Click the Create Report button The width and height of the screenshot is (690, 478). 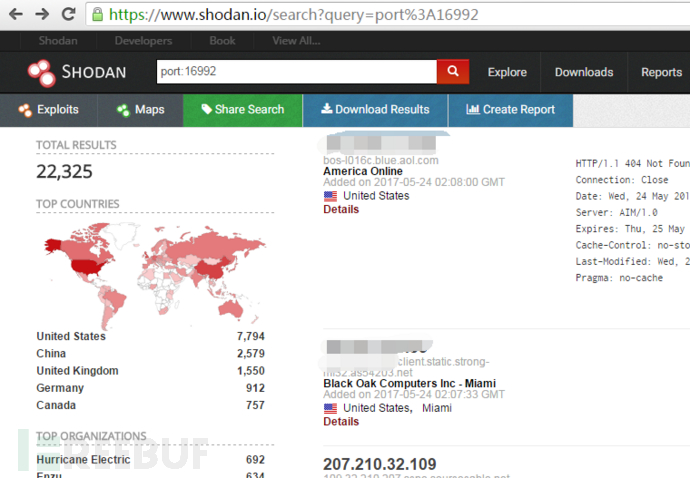[x=510, y=110]
